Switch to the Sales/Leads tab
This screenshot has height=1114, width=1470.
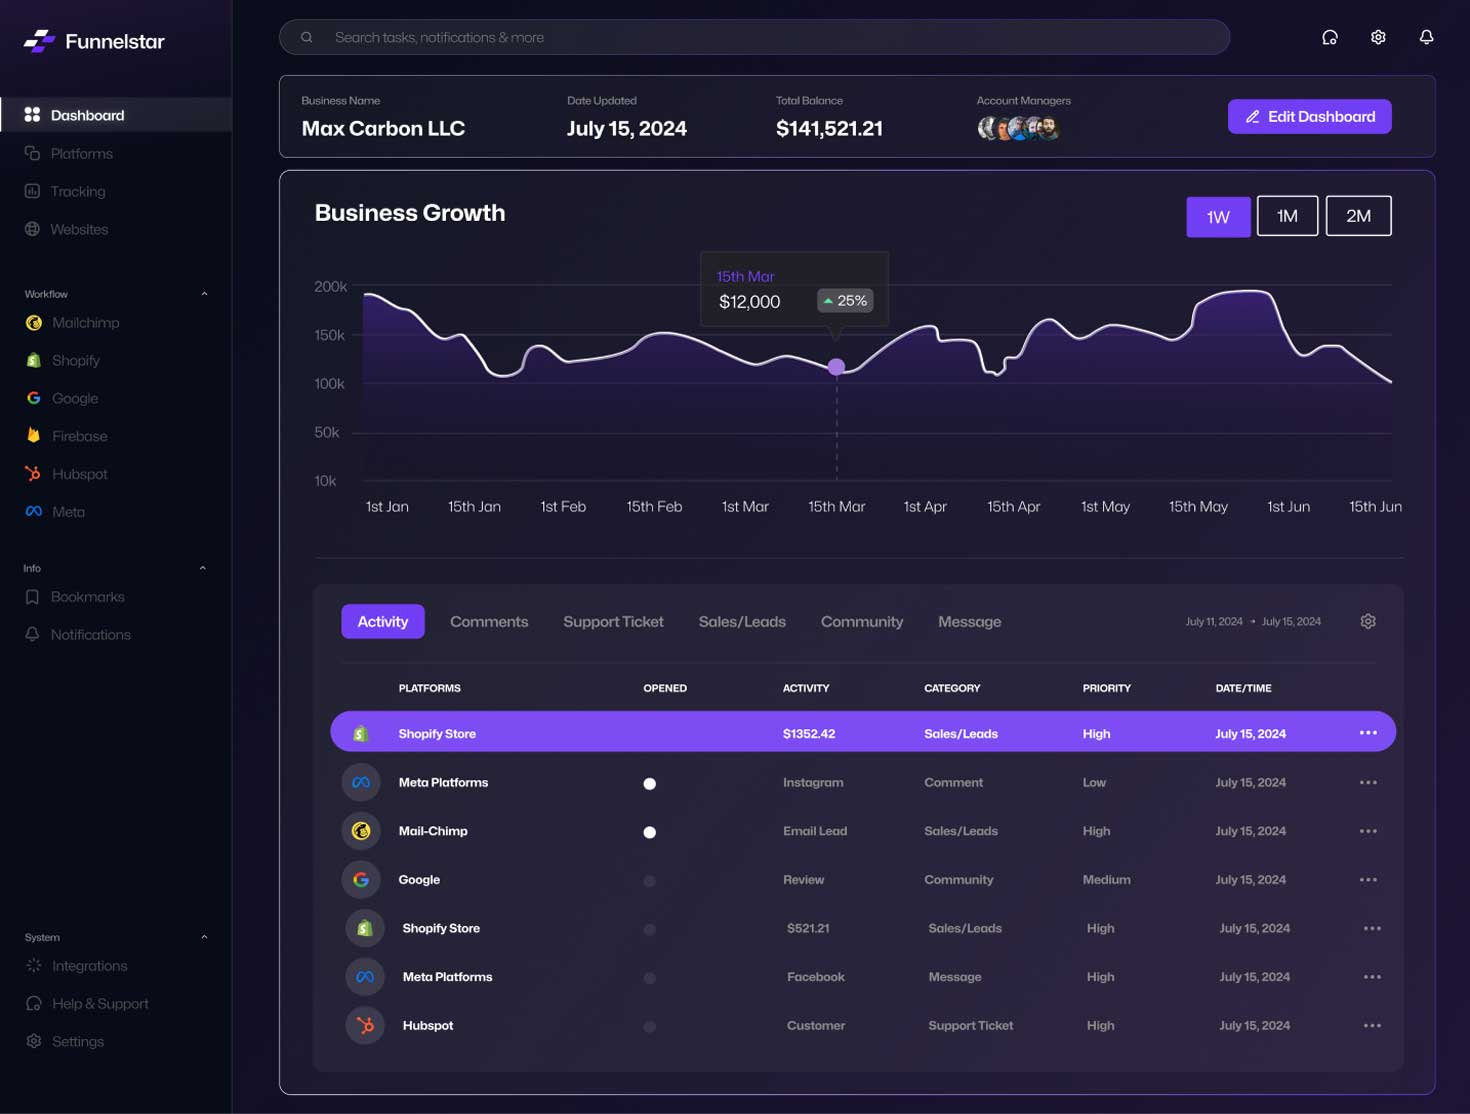point(742,621)
